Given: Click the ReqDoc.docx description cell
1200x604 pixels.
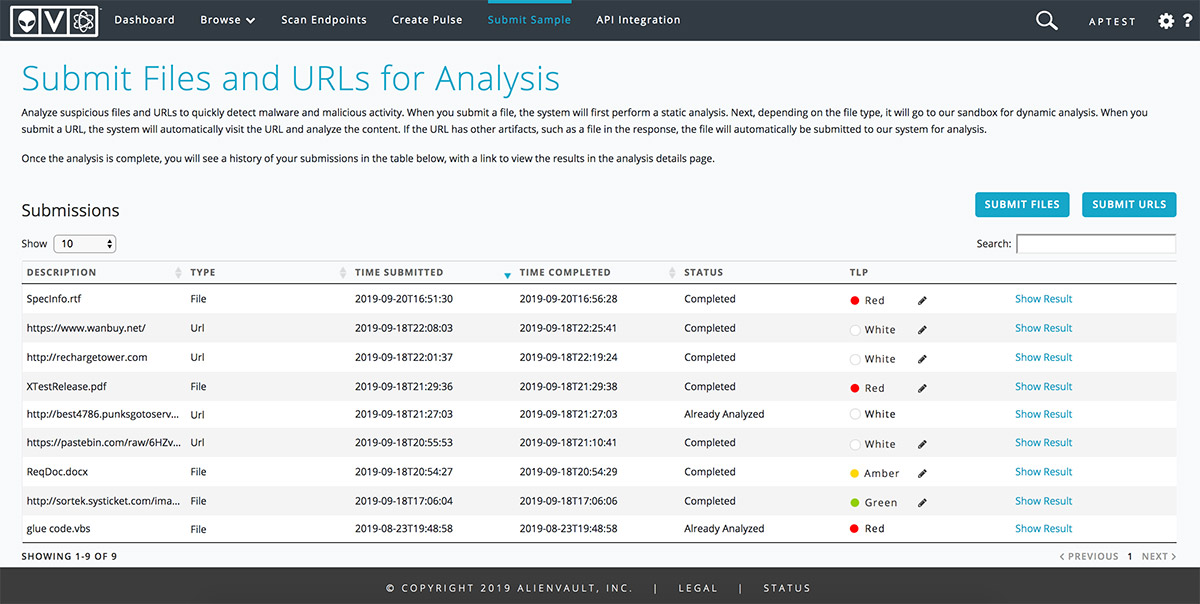Looking at the screenshot, I should (x=58, y=472).
